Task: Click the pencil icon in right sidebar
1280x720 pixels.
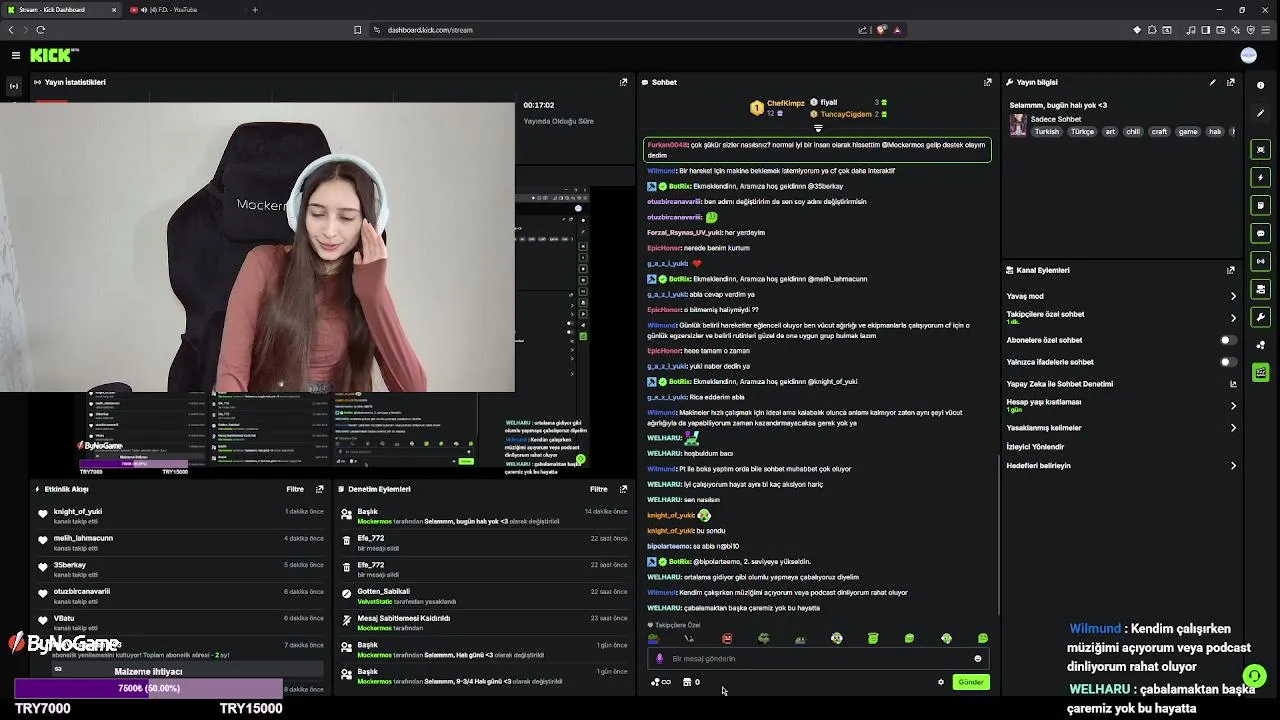Action: point(1260,113)
